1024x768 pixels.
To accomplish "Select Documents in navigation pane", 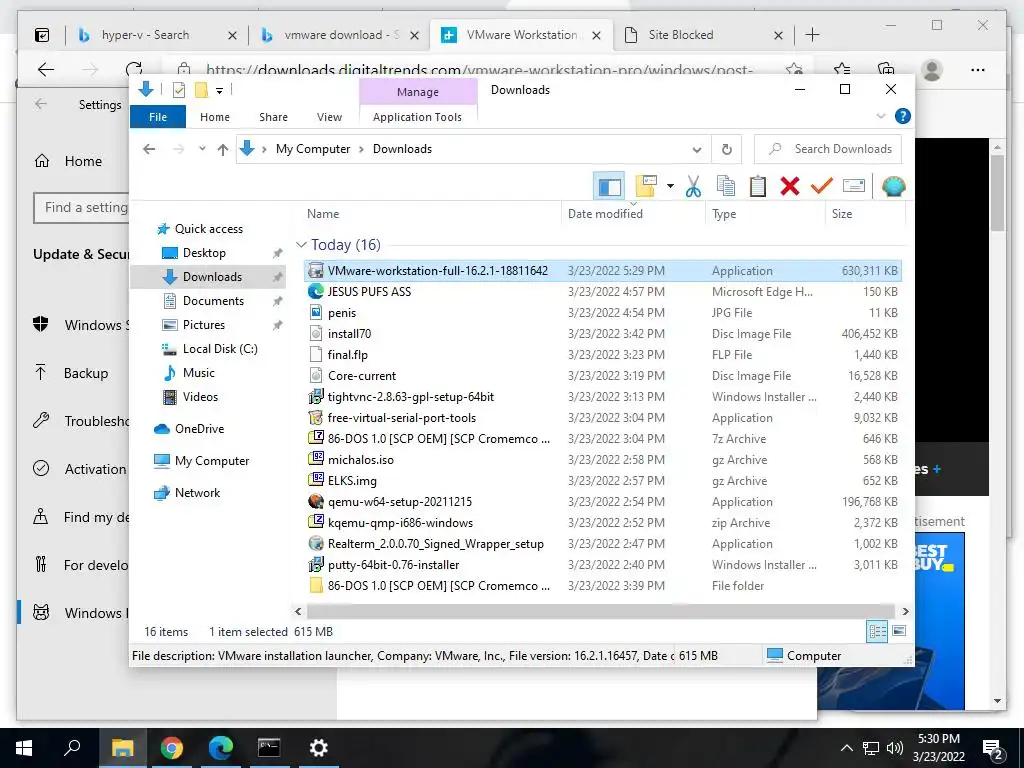I will [x=214, y=301].
